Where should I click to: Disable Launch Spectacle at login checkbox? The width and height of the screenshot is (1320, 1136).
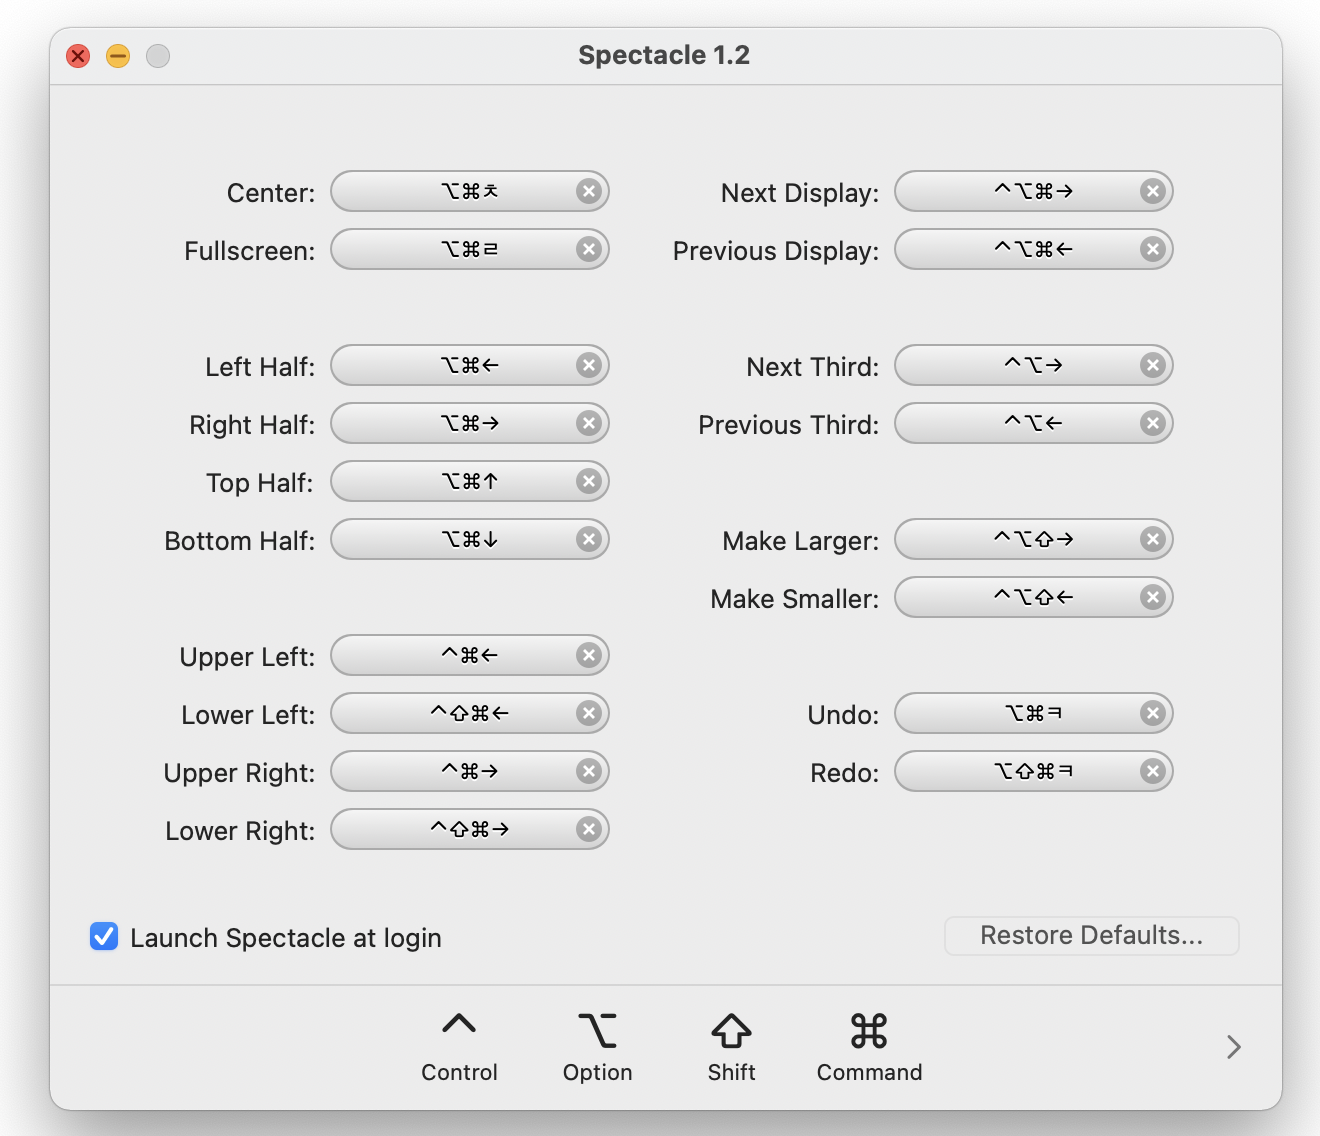point(104,936)
